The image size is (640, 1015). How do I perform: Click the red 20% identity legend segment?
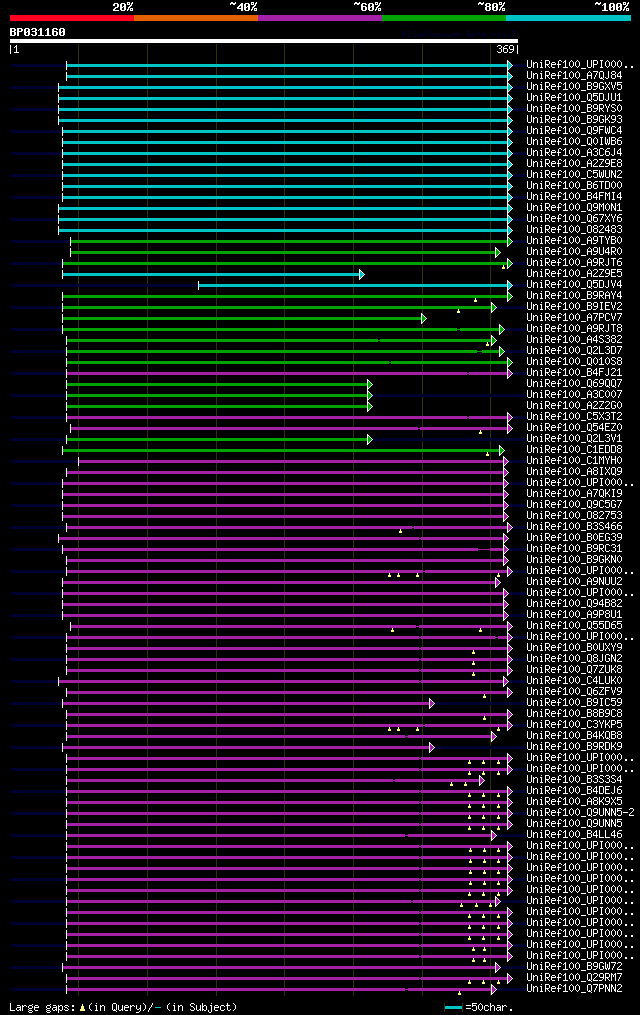click(x=72, y=18)
